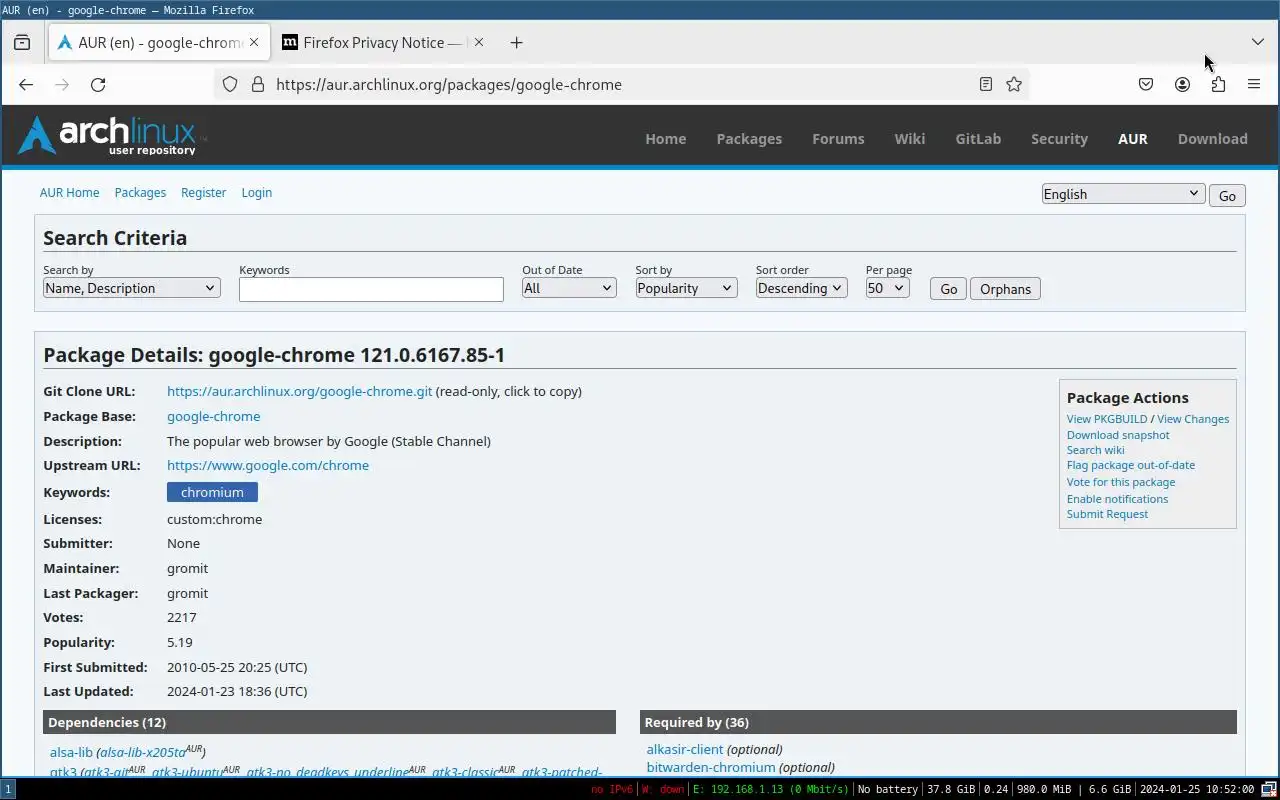Open the Wiki nav item
The height and width of the screenshot is (800, 1280).
[x=910, y=139]
